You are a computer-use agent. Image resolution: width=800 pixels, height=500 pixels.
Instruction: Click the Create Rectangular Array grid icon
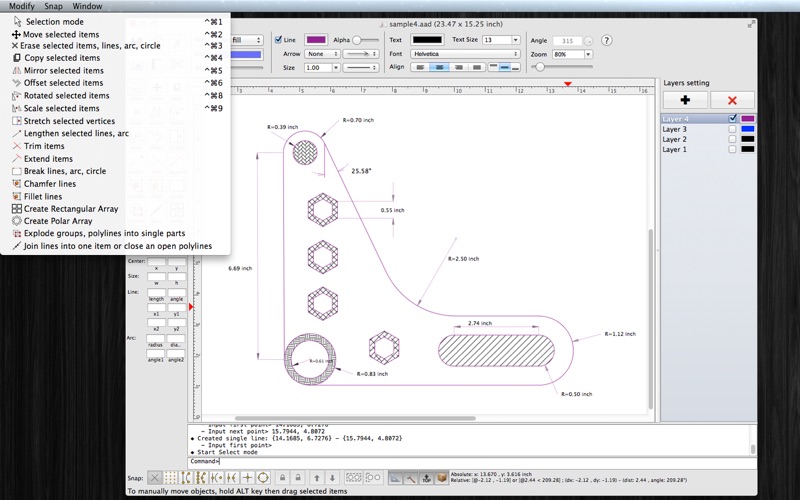pyautogui.click(x=17, y=209)
